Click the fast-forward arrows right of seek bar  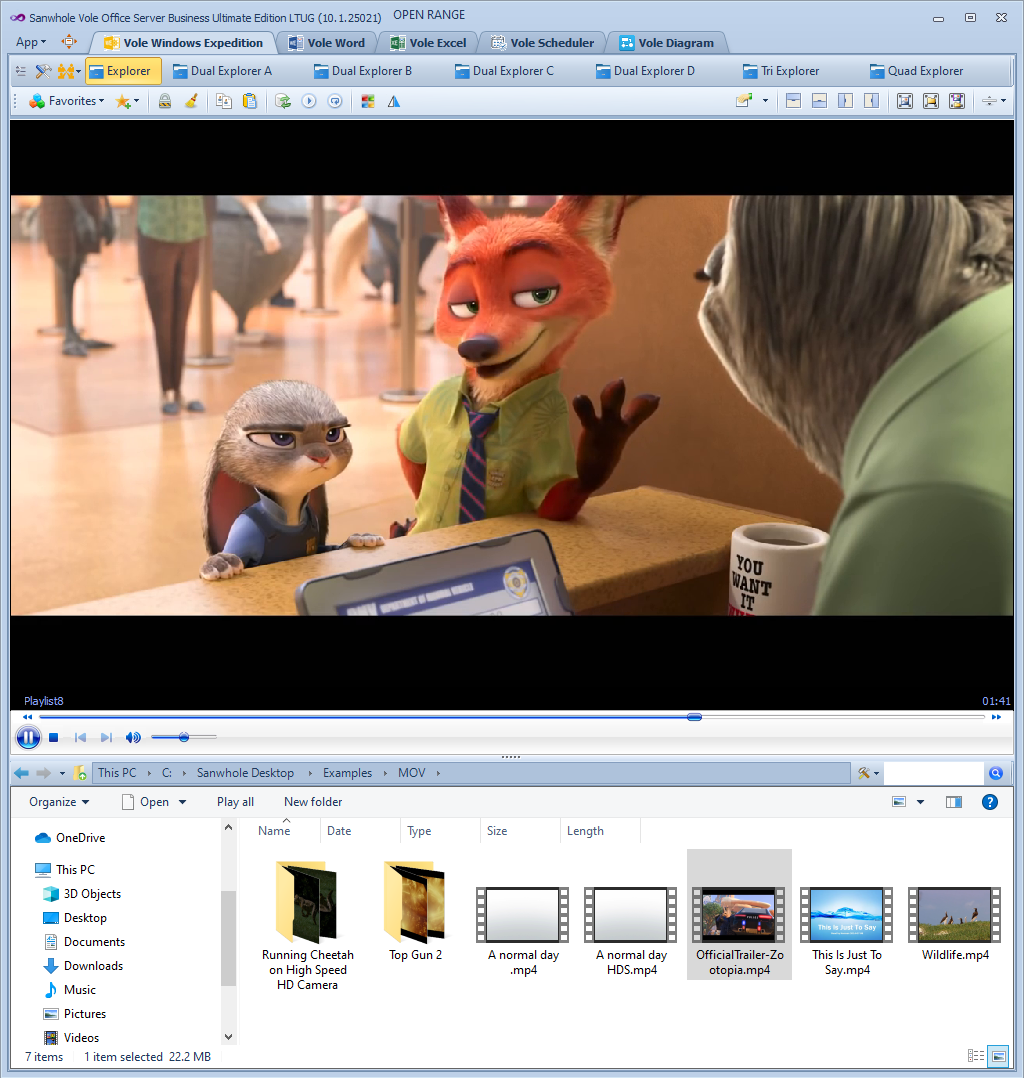[x=996, y=717]
